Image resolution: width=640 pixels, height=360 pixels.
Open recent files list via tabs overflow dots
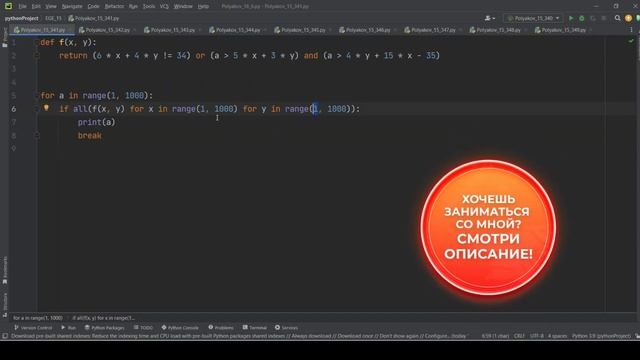coord(631,30)
